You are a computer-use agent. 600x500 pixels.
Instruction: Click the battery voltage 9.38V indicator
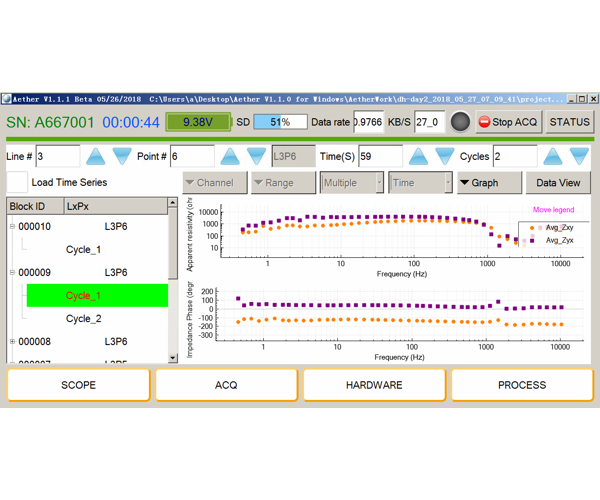pyautogui.click(x=198, y=122)
